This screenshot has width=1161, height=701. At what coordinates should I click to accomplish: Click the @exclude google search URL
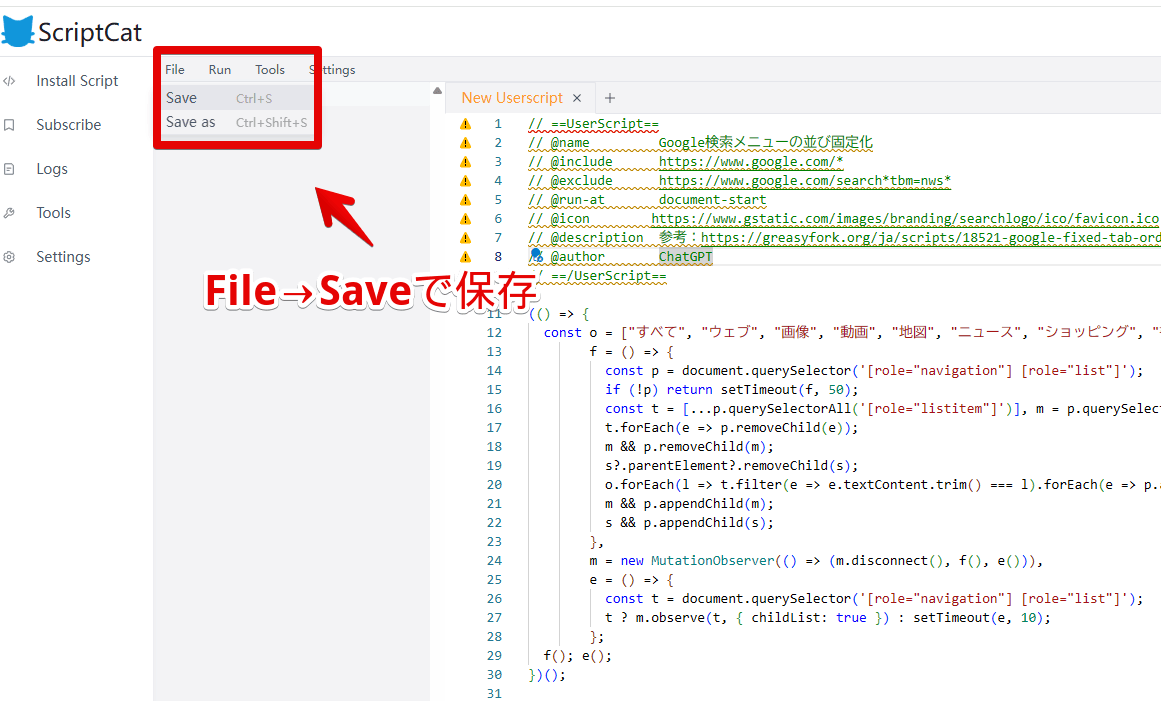click(x=805, y=181)
